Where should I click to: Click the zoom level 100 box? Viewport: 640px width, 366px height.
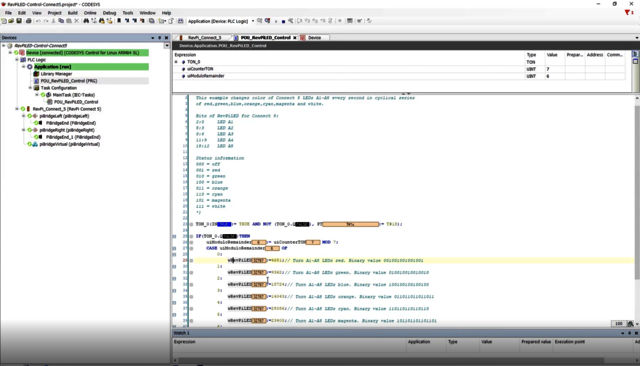619,324
